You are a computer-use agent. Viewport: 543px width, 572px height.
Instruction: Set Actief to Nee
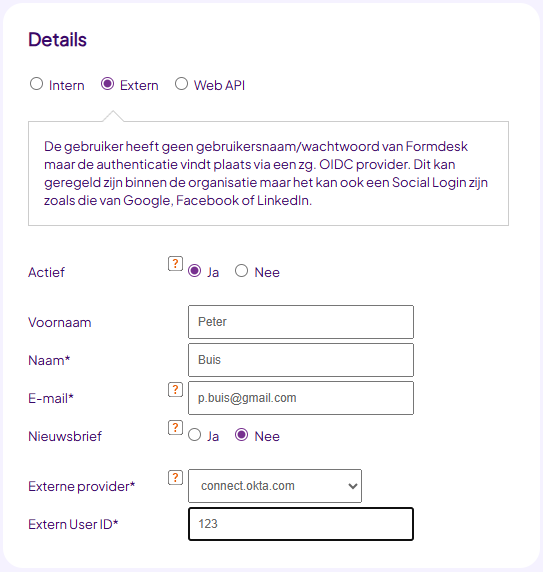(x=241, y=271)
